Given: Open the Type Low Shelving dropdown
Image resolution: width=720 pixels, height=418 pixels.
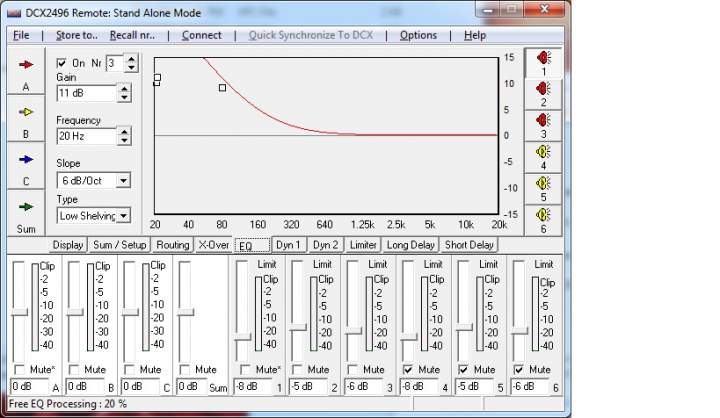Looking at the screenshot, I should 123,215.
